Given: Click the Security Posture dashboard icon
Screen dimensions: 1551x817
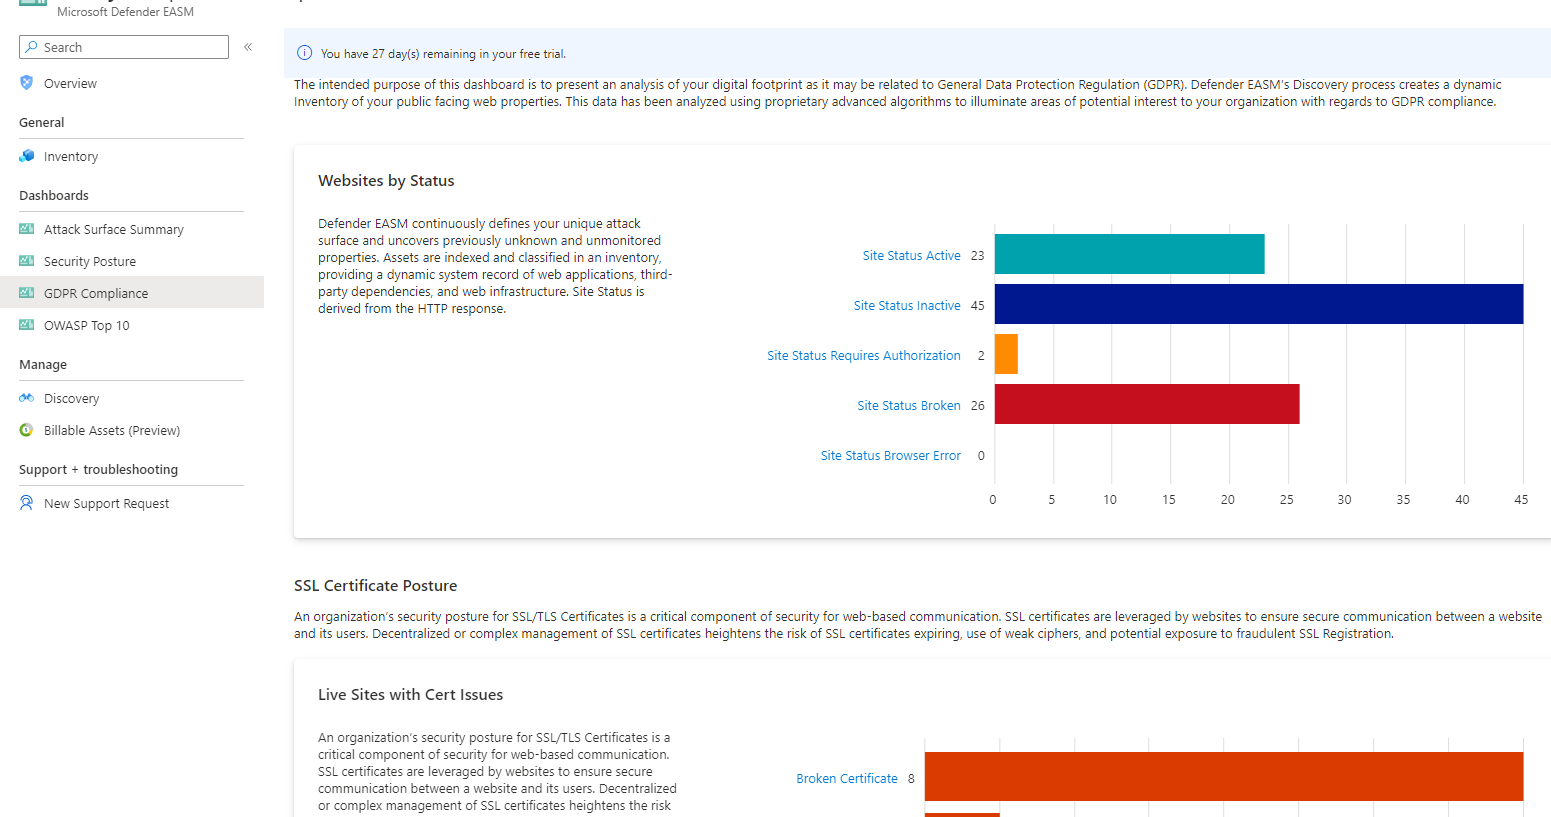Looking at the screenshot, I should [x=27, y=261].
